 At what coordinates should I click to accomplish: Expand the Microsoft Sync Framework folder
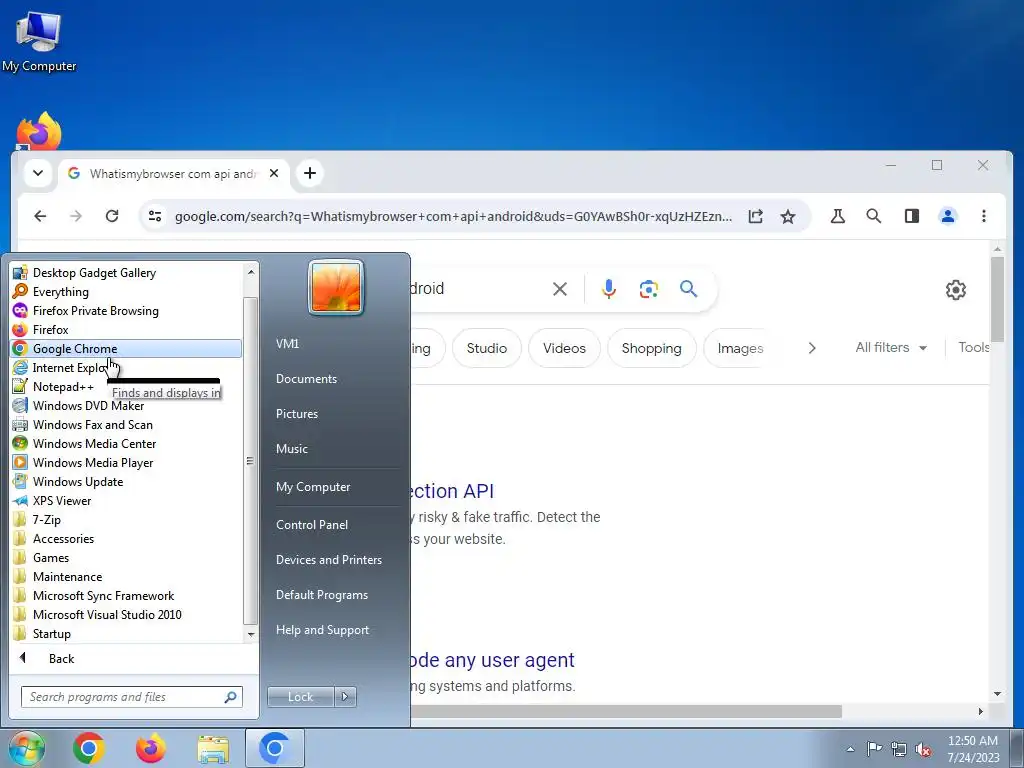point(126,596)
